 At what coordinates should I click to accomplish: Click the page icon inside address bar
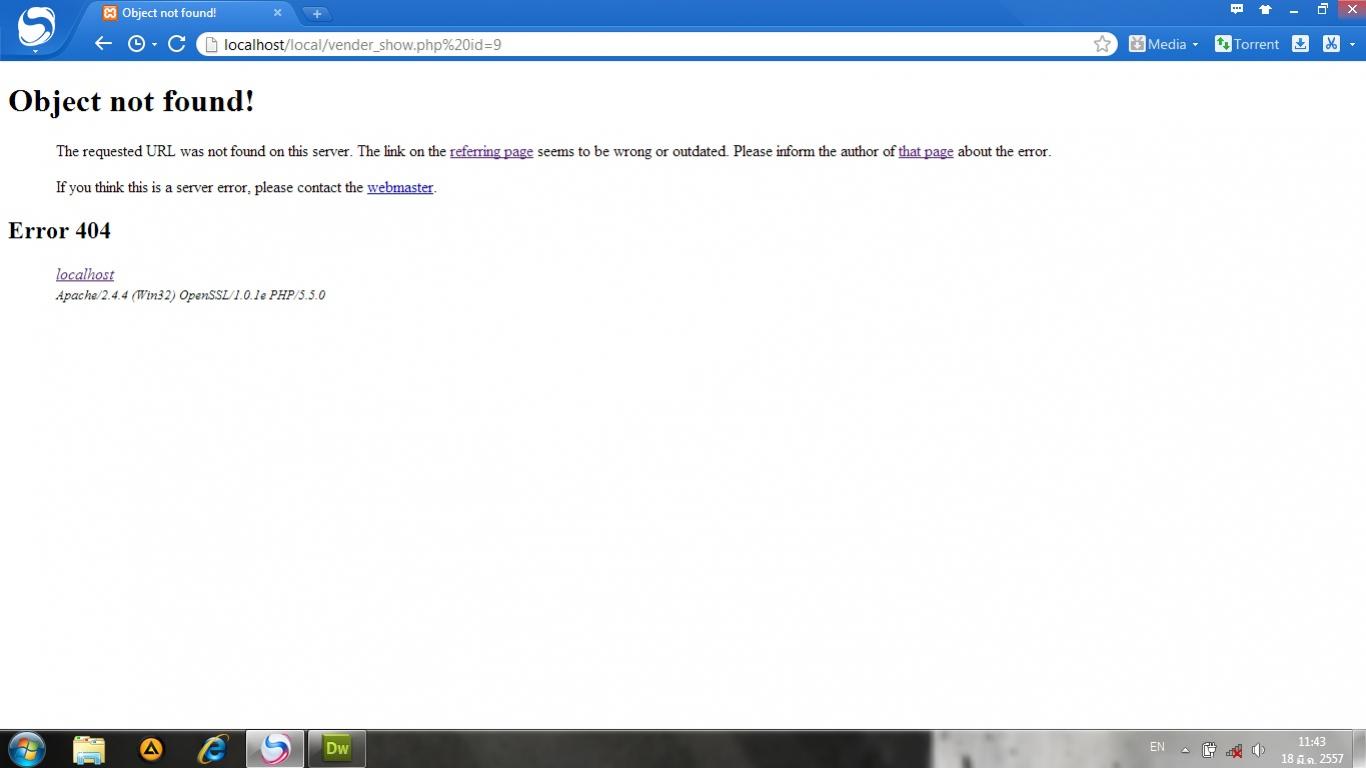tap(210, 44)
